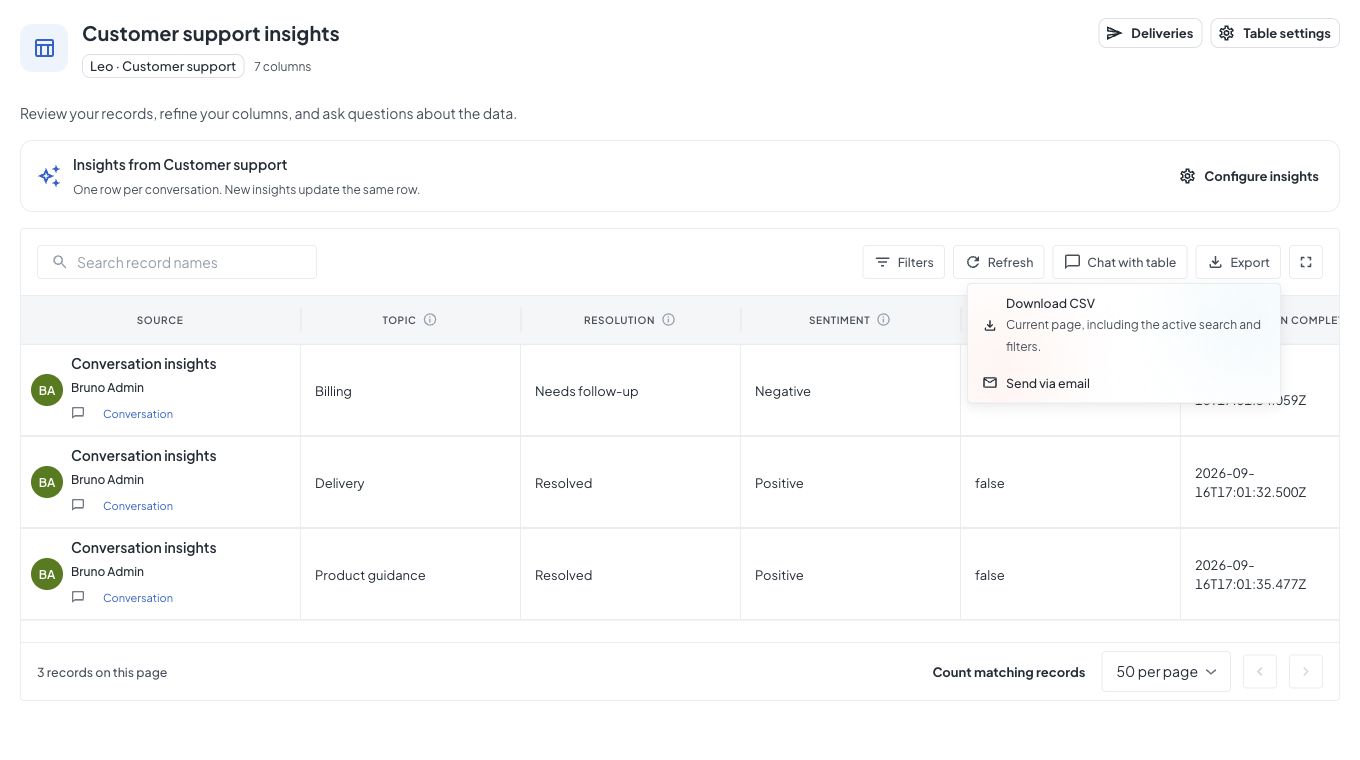This screenshot has height=760, width=1360.
Task: Click the BA avatar in Product guidance row
Action: coord(47,574)
